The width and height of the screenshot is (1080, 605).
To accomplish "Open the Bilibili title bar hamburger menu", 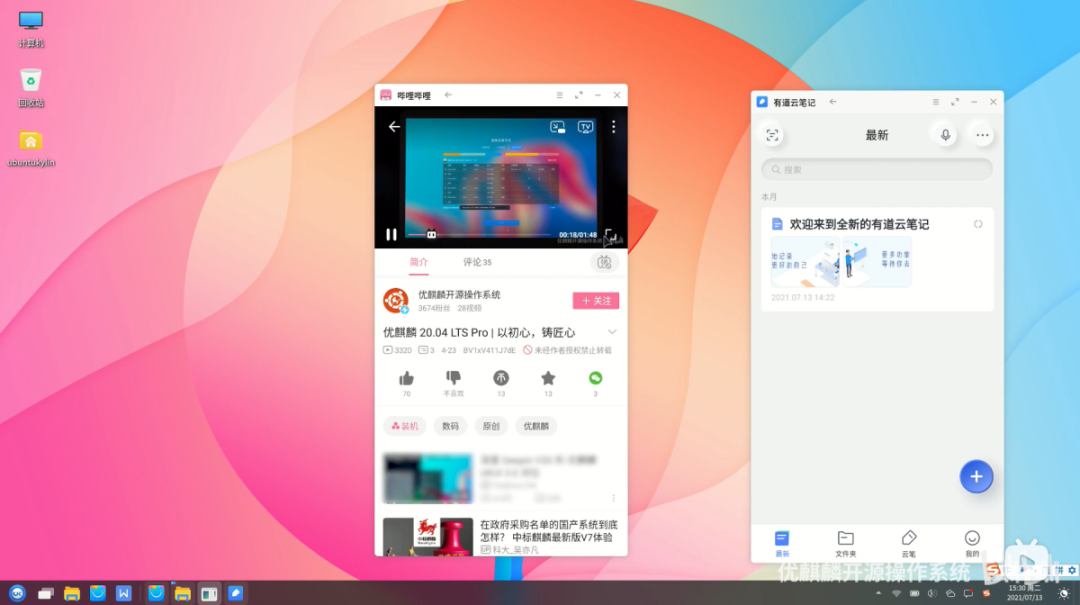I will [x=559, y=95].
